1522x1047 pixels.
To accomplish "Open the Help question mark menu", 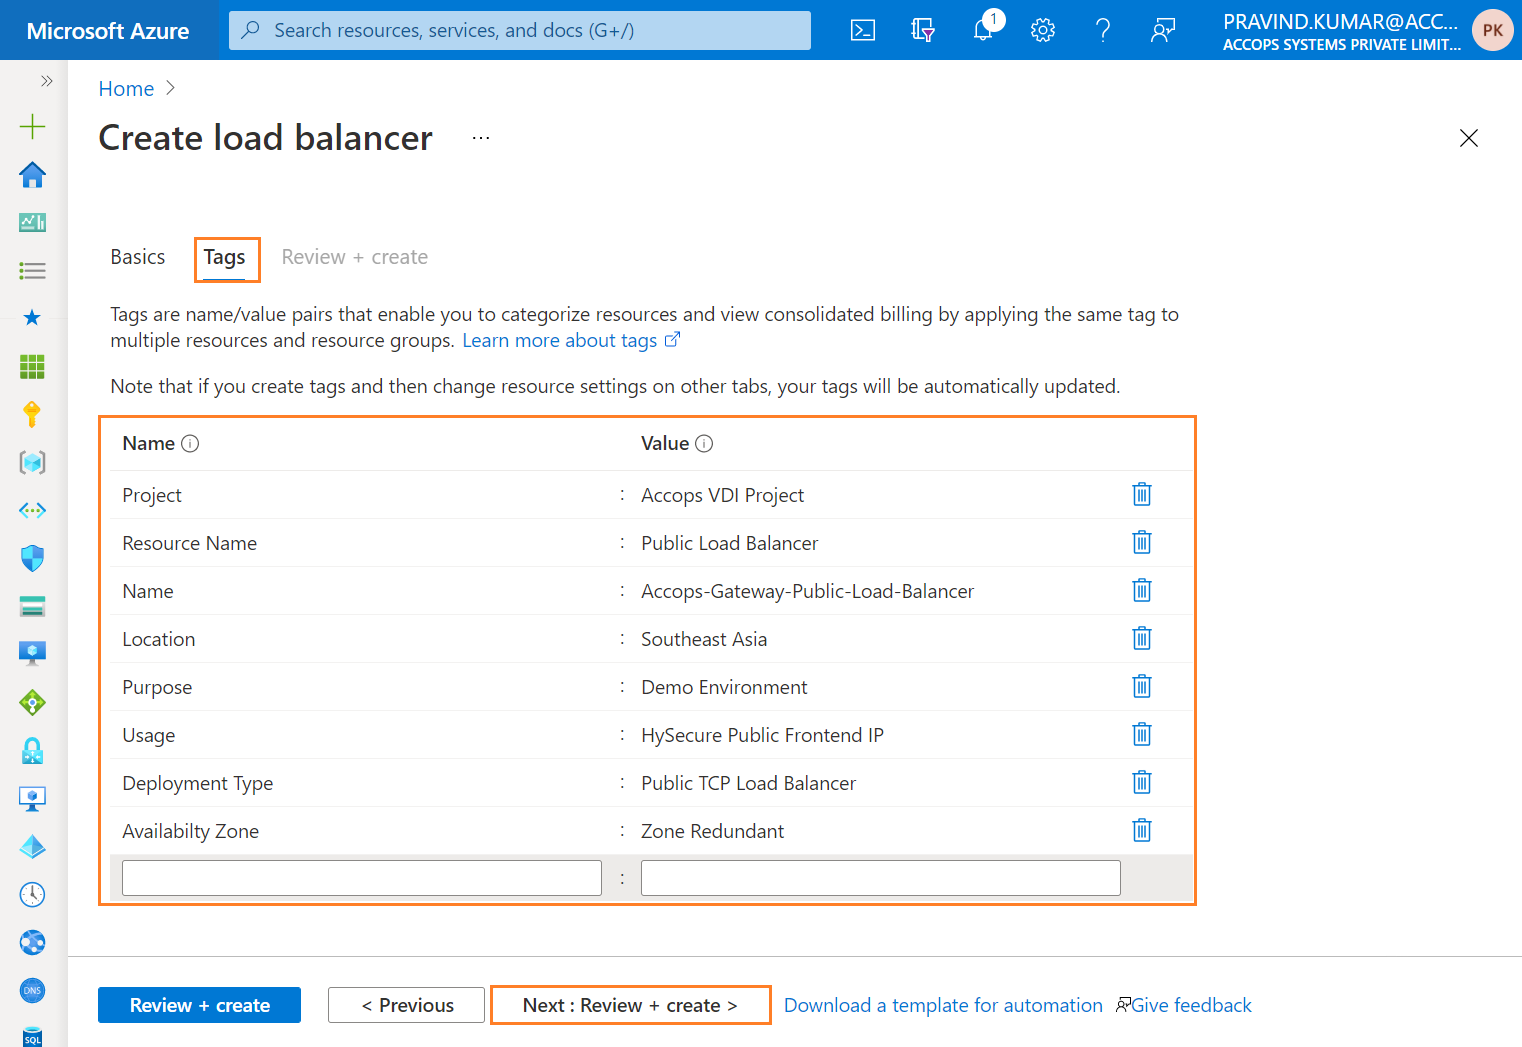I will coord(1103,30).
